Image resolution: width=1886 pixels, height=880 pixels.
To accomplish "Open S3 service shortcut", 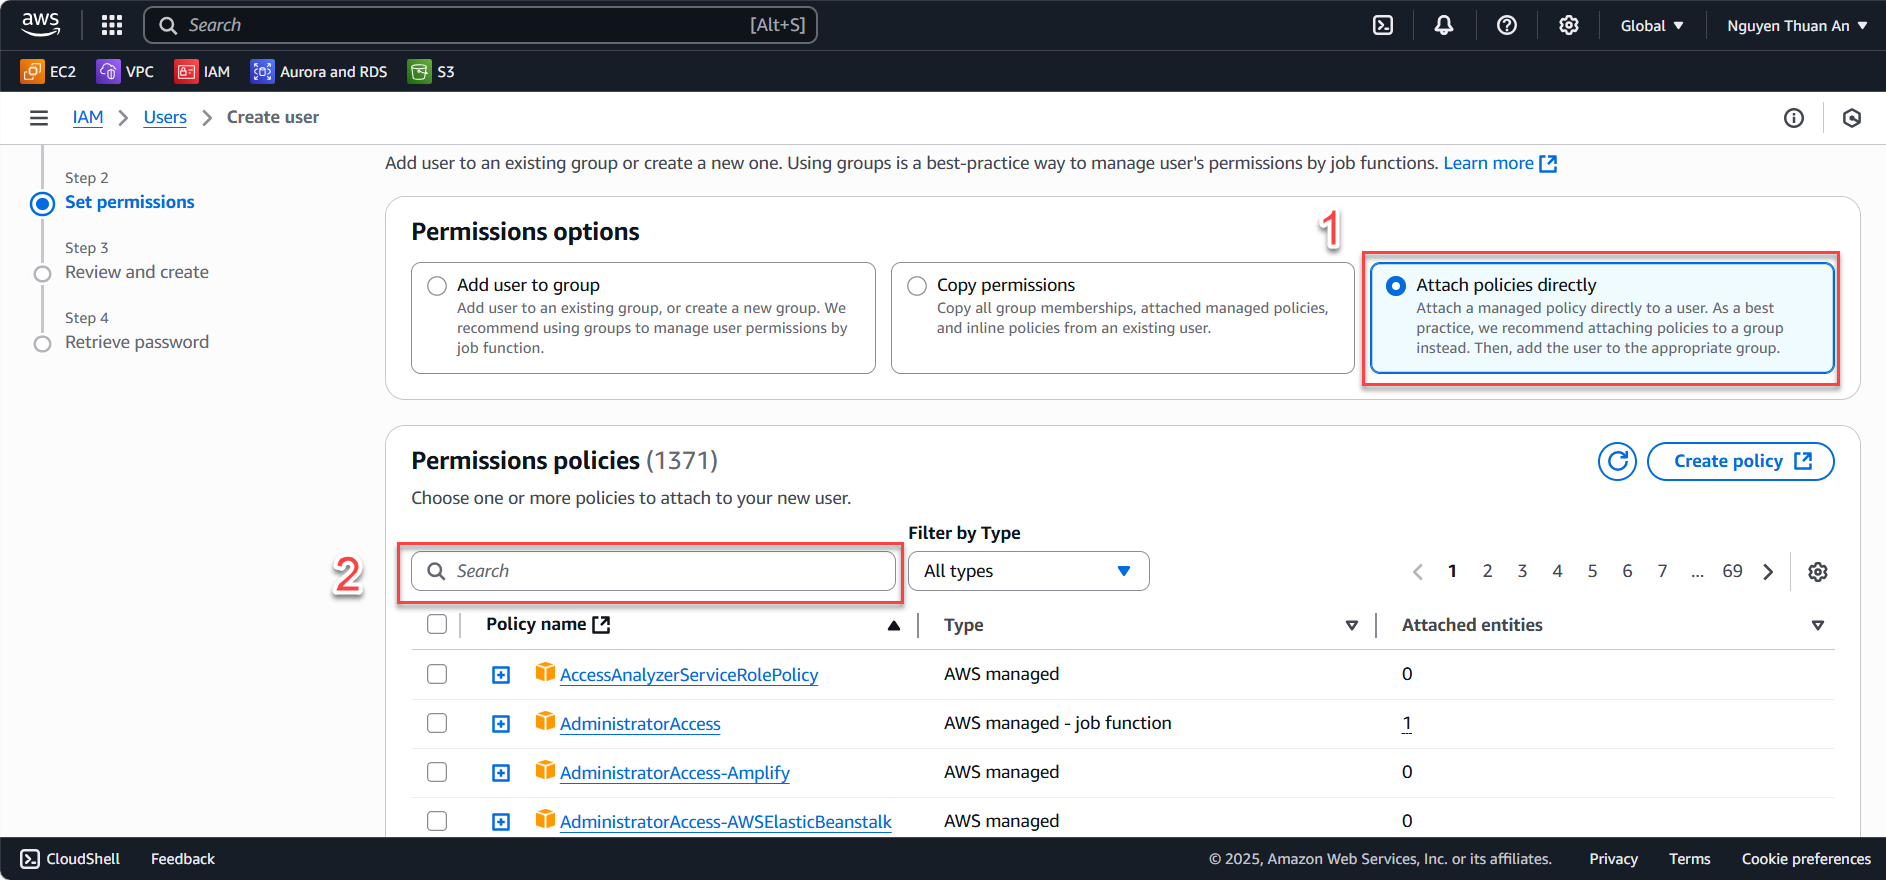I will tap(431, 71).
